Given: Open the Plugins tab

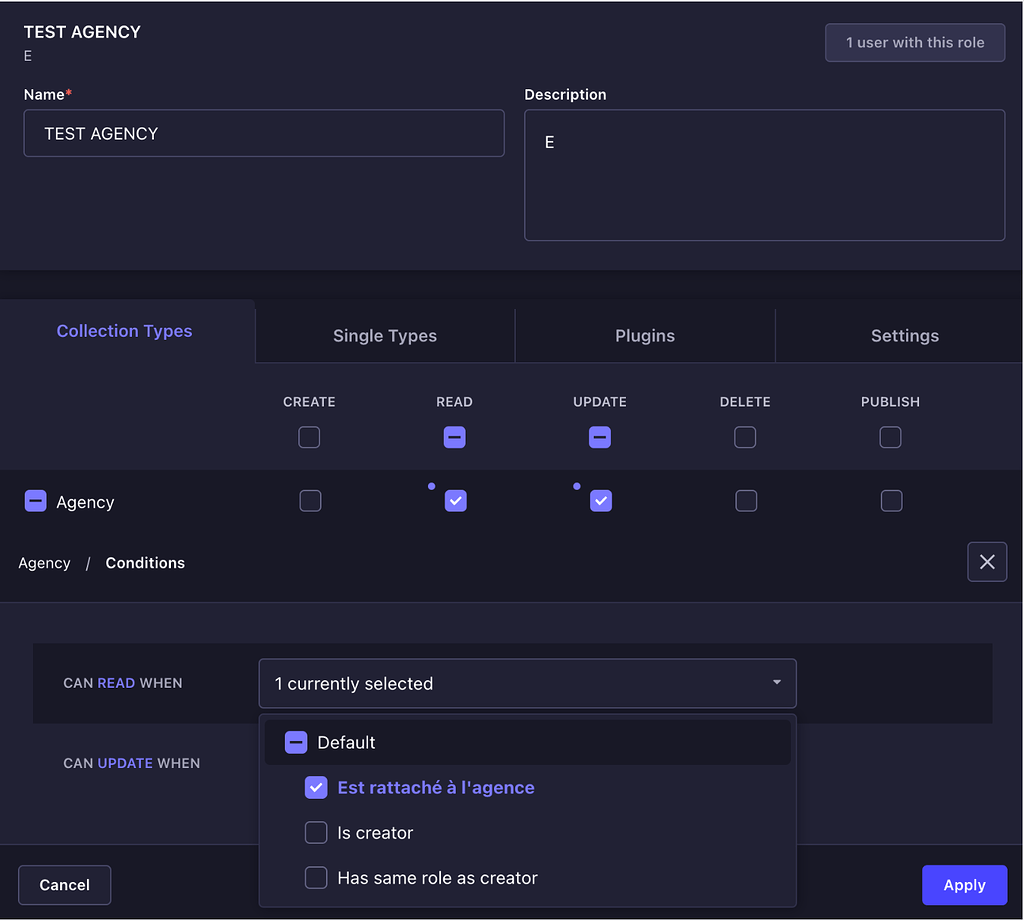Looking at the screenshot, I should [645, 335].
